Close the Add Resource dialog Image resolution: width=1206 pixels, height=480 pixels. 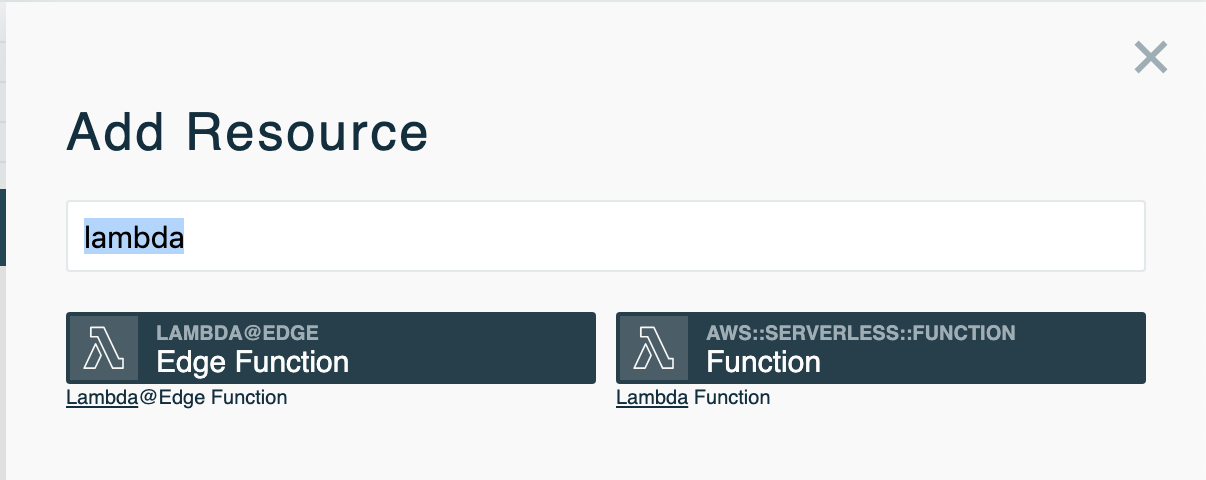[1151, 58]
